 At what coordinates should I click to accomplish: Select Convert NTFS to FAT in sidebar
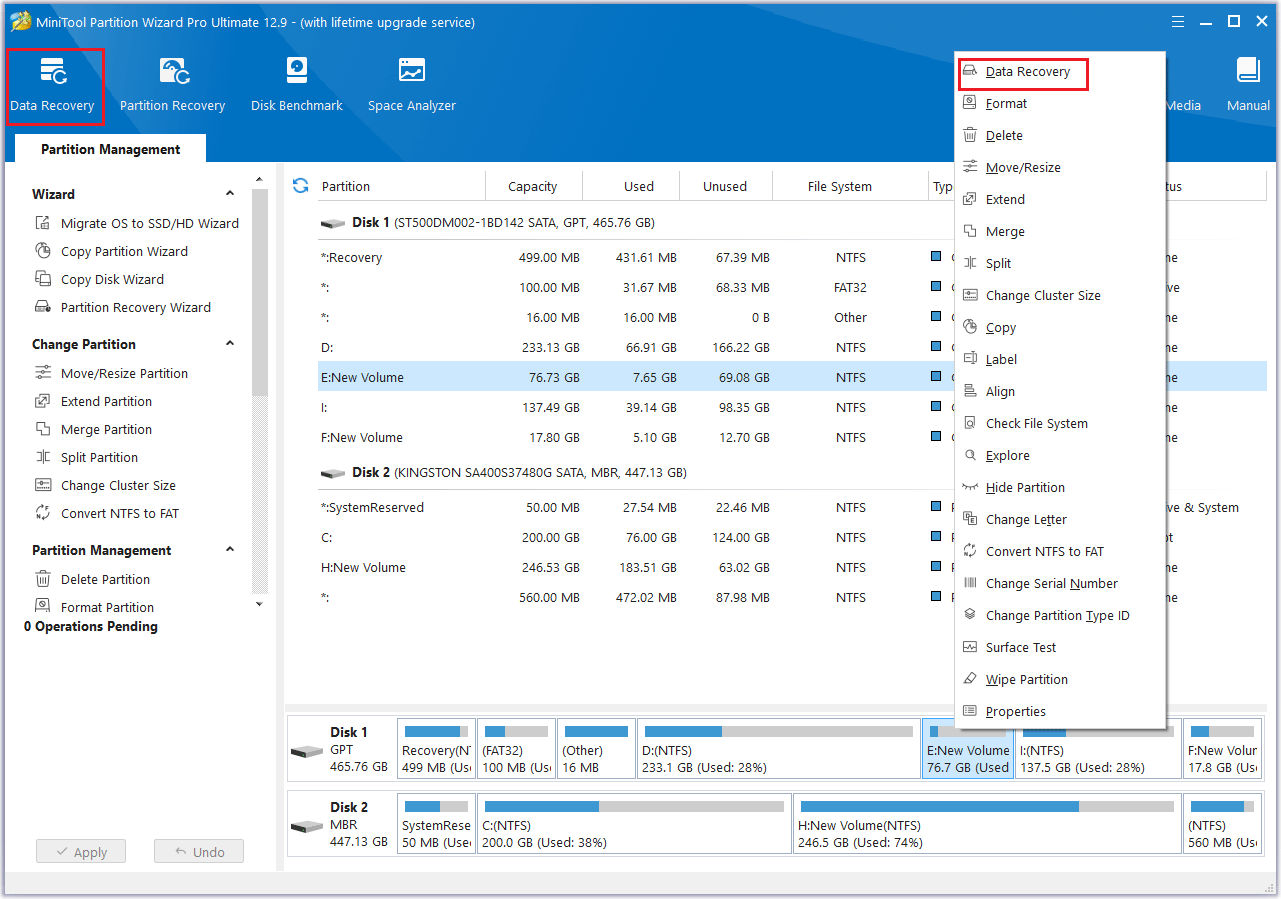point(107,514)
